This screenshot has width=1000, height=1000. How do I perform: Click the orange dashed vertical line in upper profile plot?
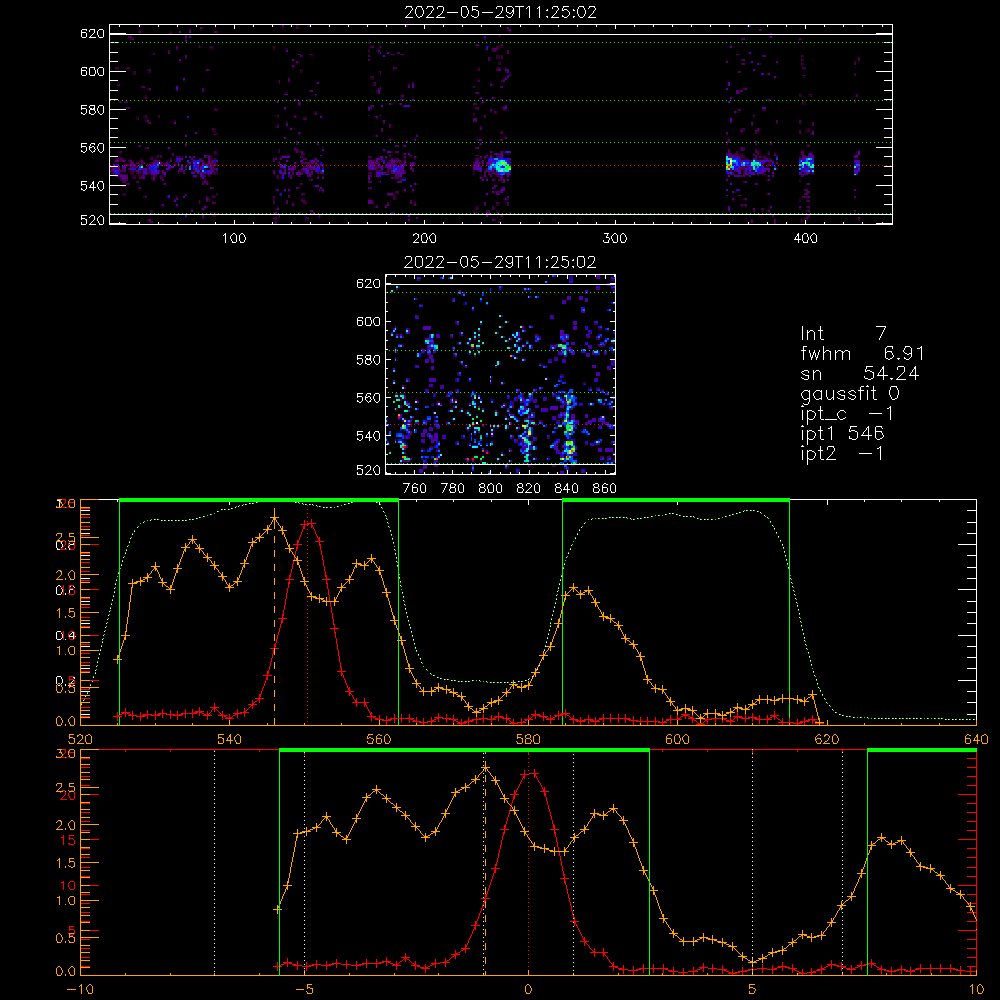pyautogui.click(x=274, y=619)
